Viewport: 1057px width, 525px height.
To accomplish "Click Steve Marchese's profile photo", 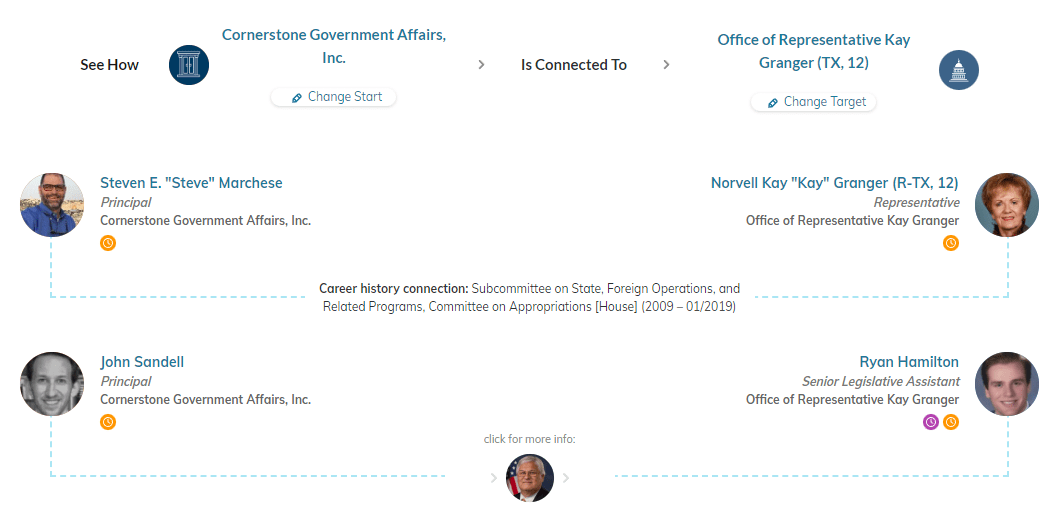I will [52, 205].
